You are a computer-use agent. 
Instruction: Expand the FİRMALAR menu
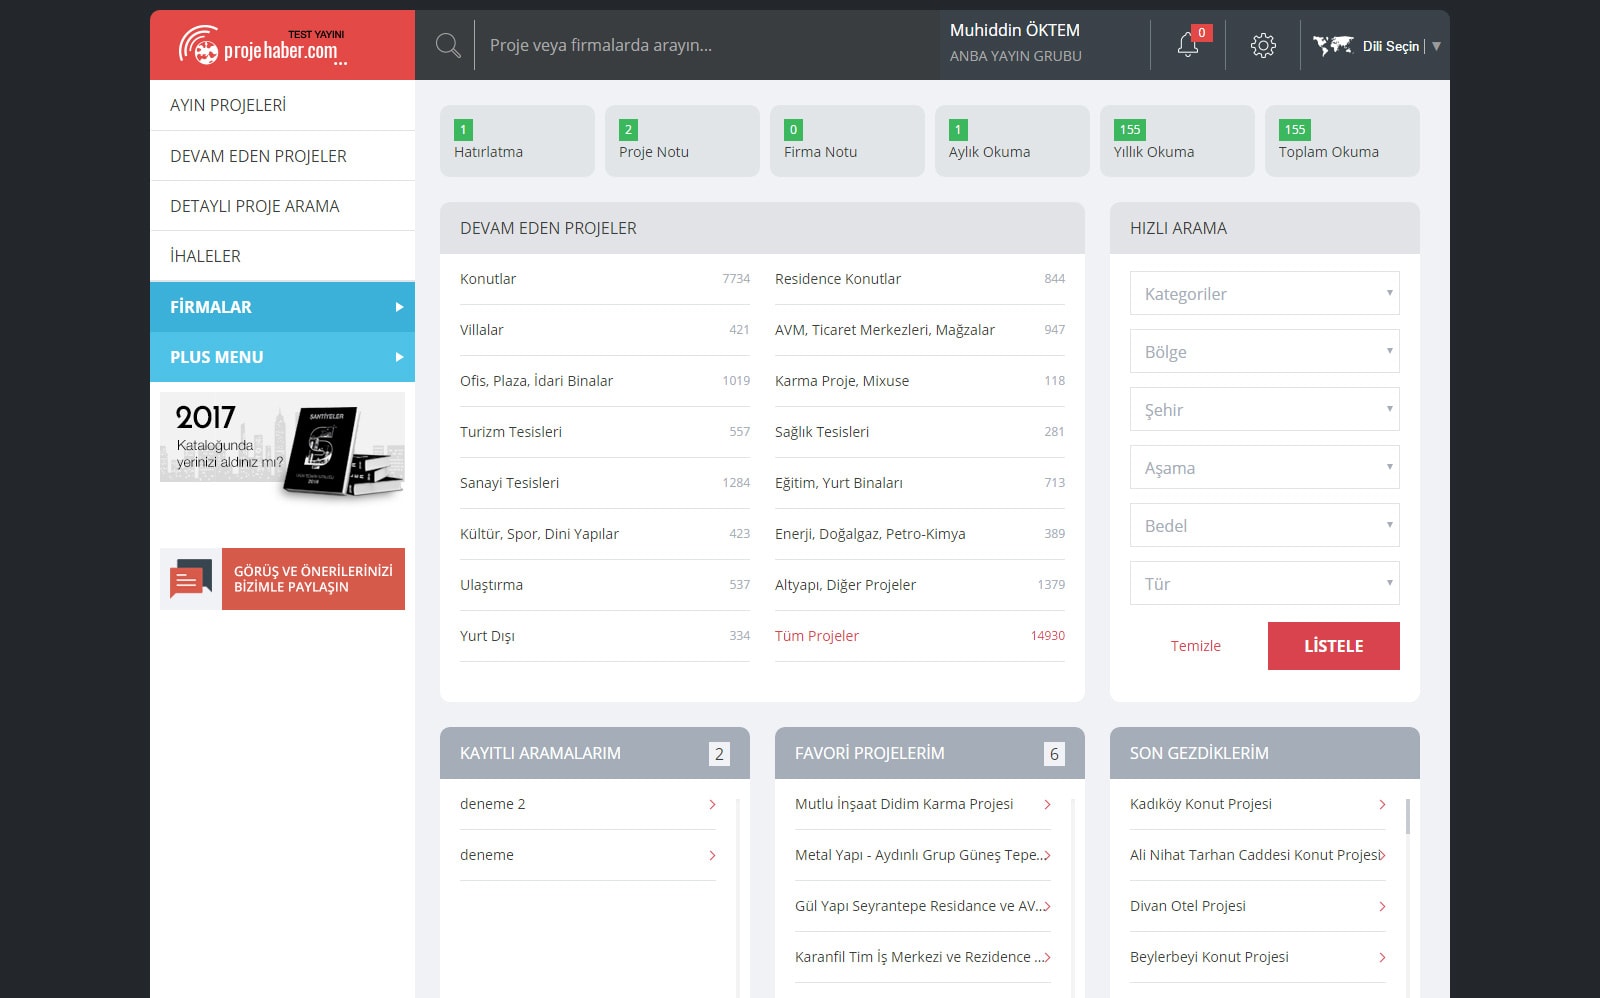tap(282, 307)
